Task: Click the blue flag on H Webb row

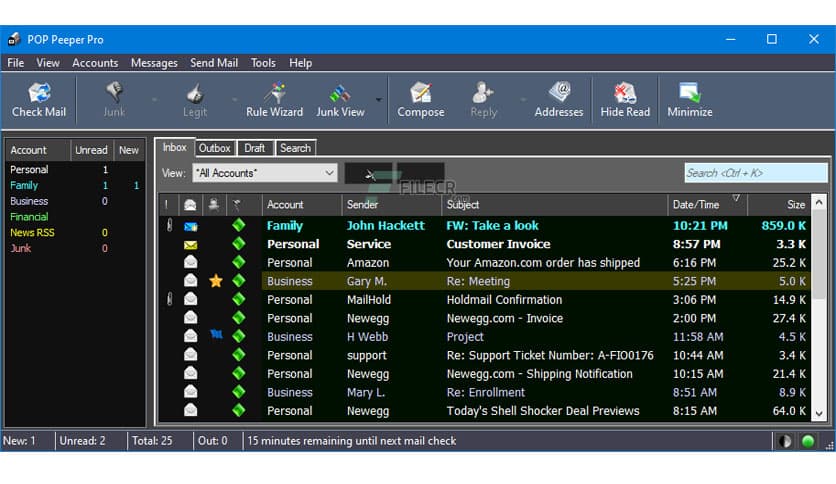Action: pyautogui.click(x=216, y=335)
